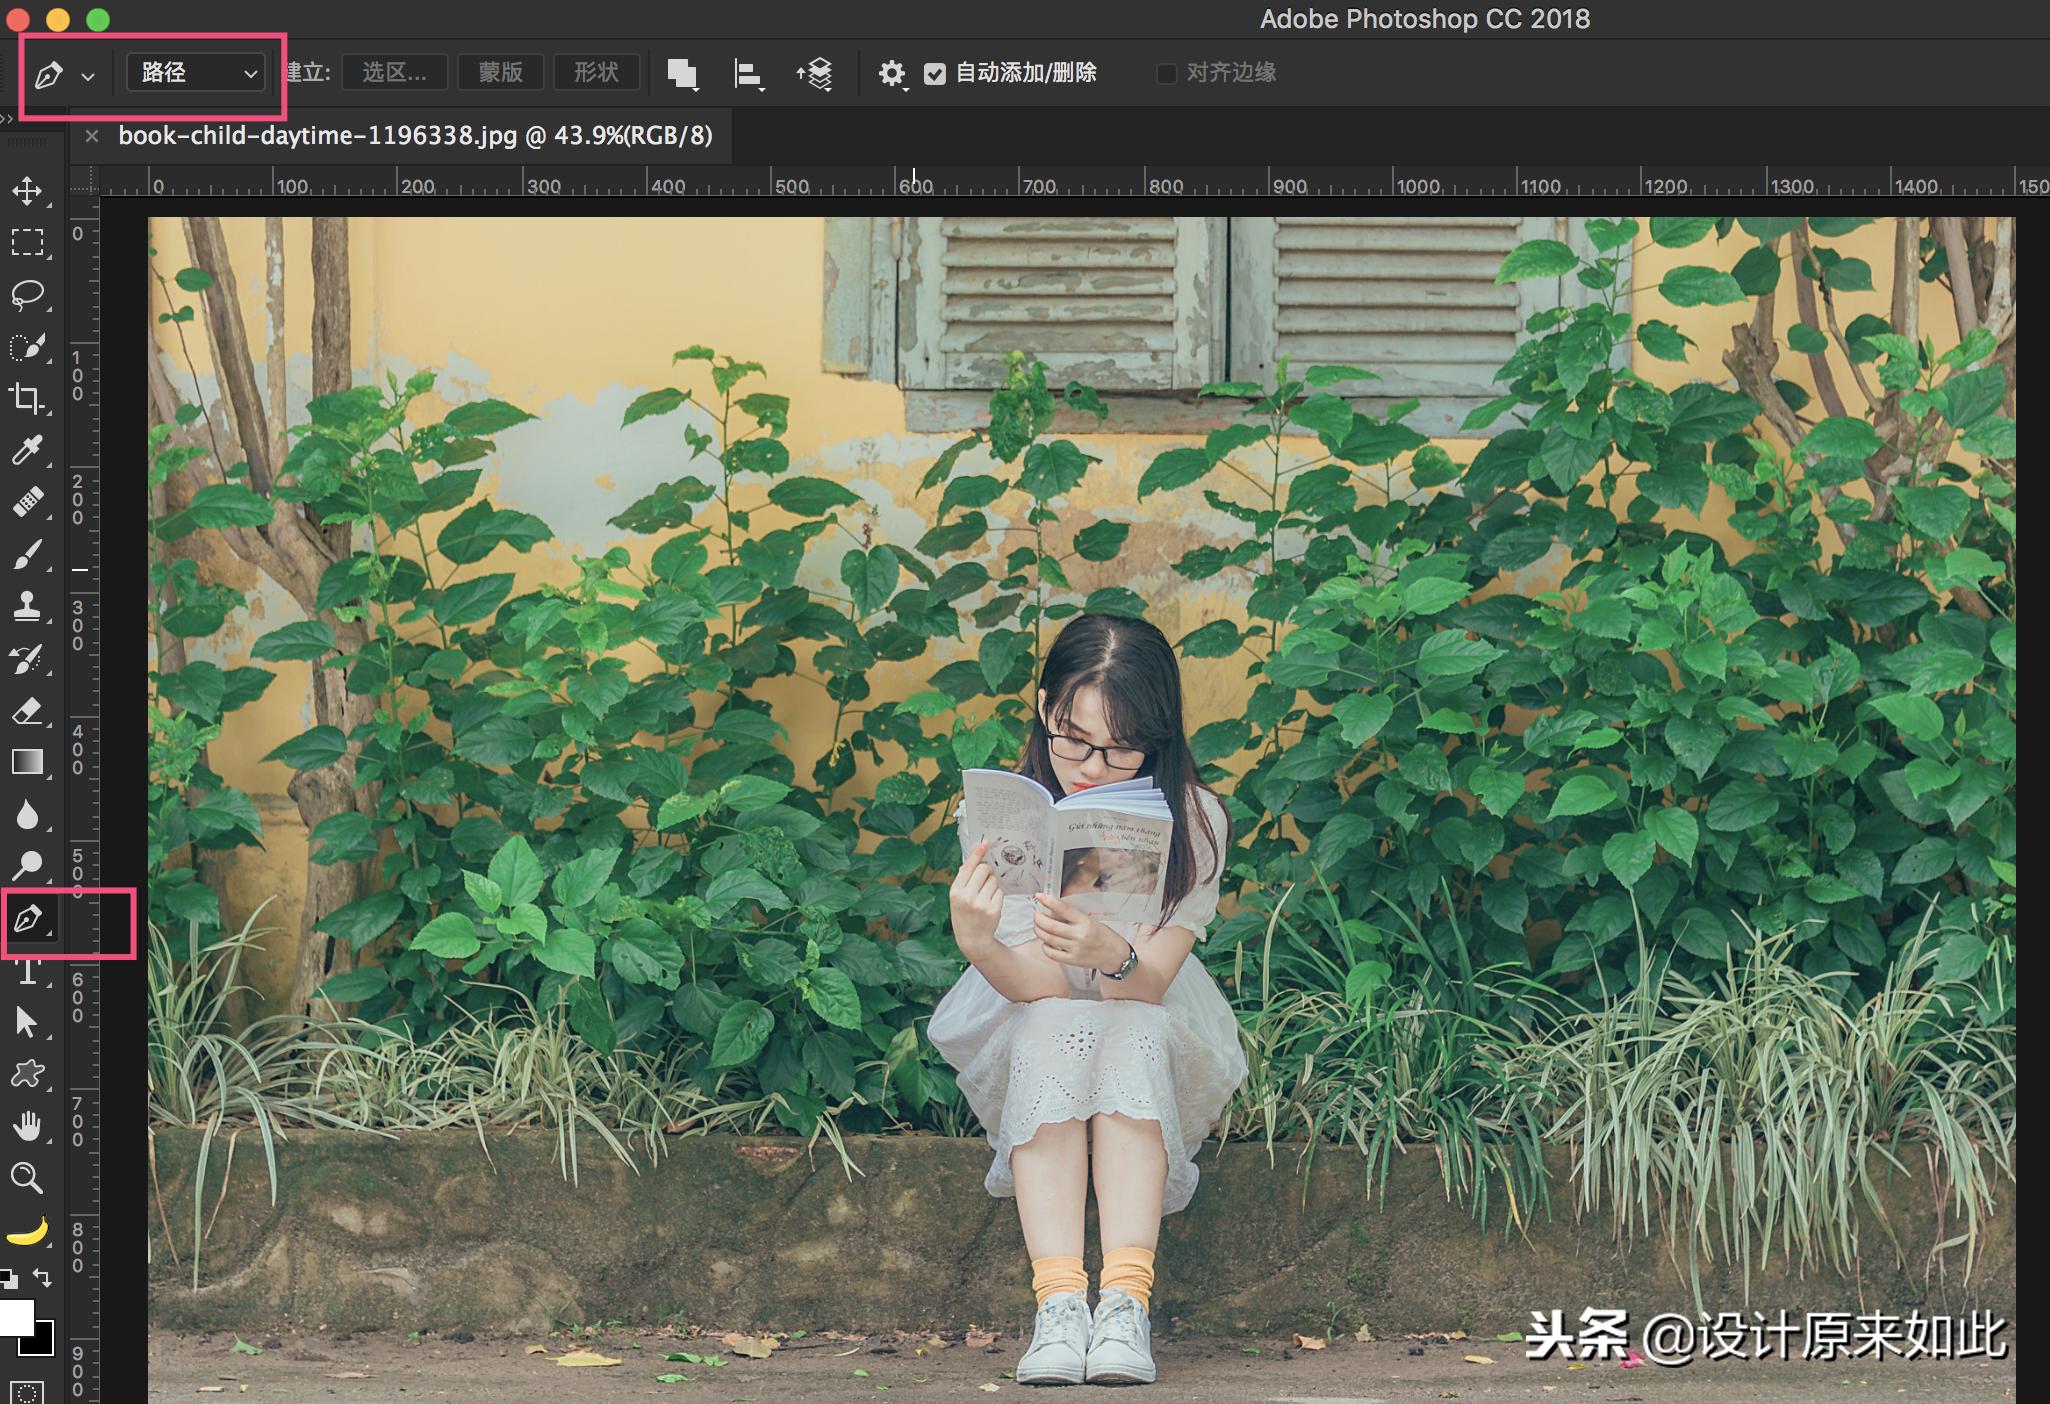Close the book-child-daytime document tab
This screenshot has height=1404, width=2050.
(92, 136)
